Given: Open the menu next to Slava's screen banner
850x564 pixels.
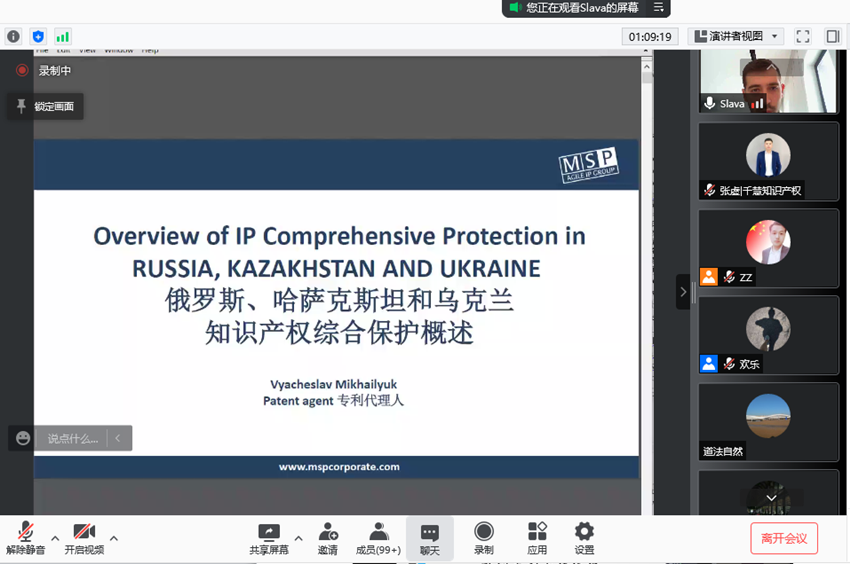Looking at the screenshot, I should tap(658, 8).
